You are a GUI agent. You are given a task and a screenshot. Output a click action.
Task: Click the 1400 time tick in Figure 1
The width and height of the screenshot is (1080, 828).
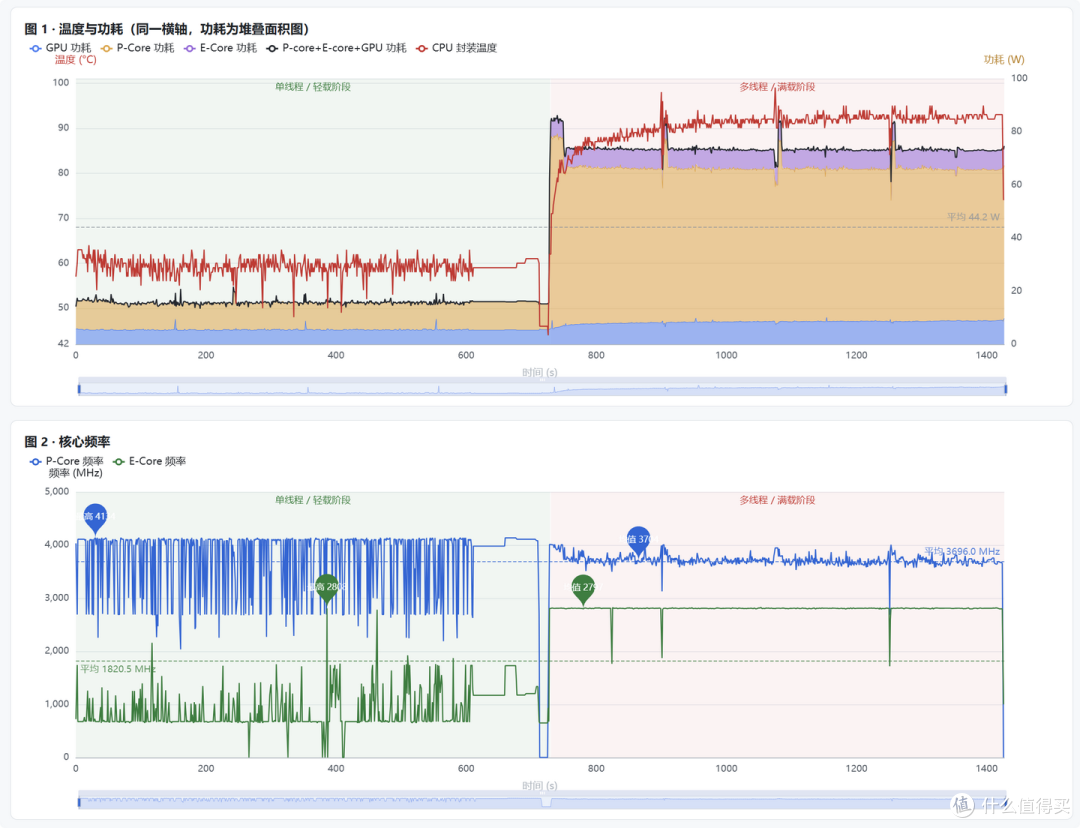pyautogui.click(x=986, y=355)
